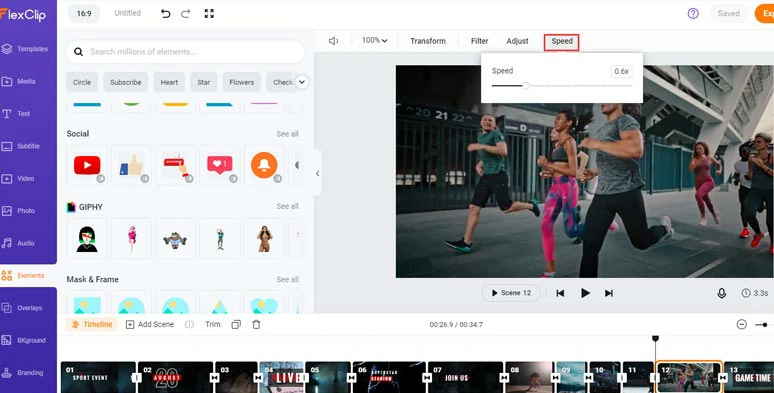Open the help question mark icon
The width and height of the screenshot is (774, 393).
coord(693,14)
